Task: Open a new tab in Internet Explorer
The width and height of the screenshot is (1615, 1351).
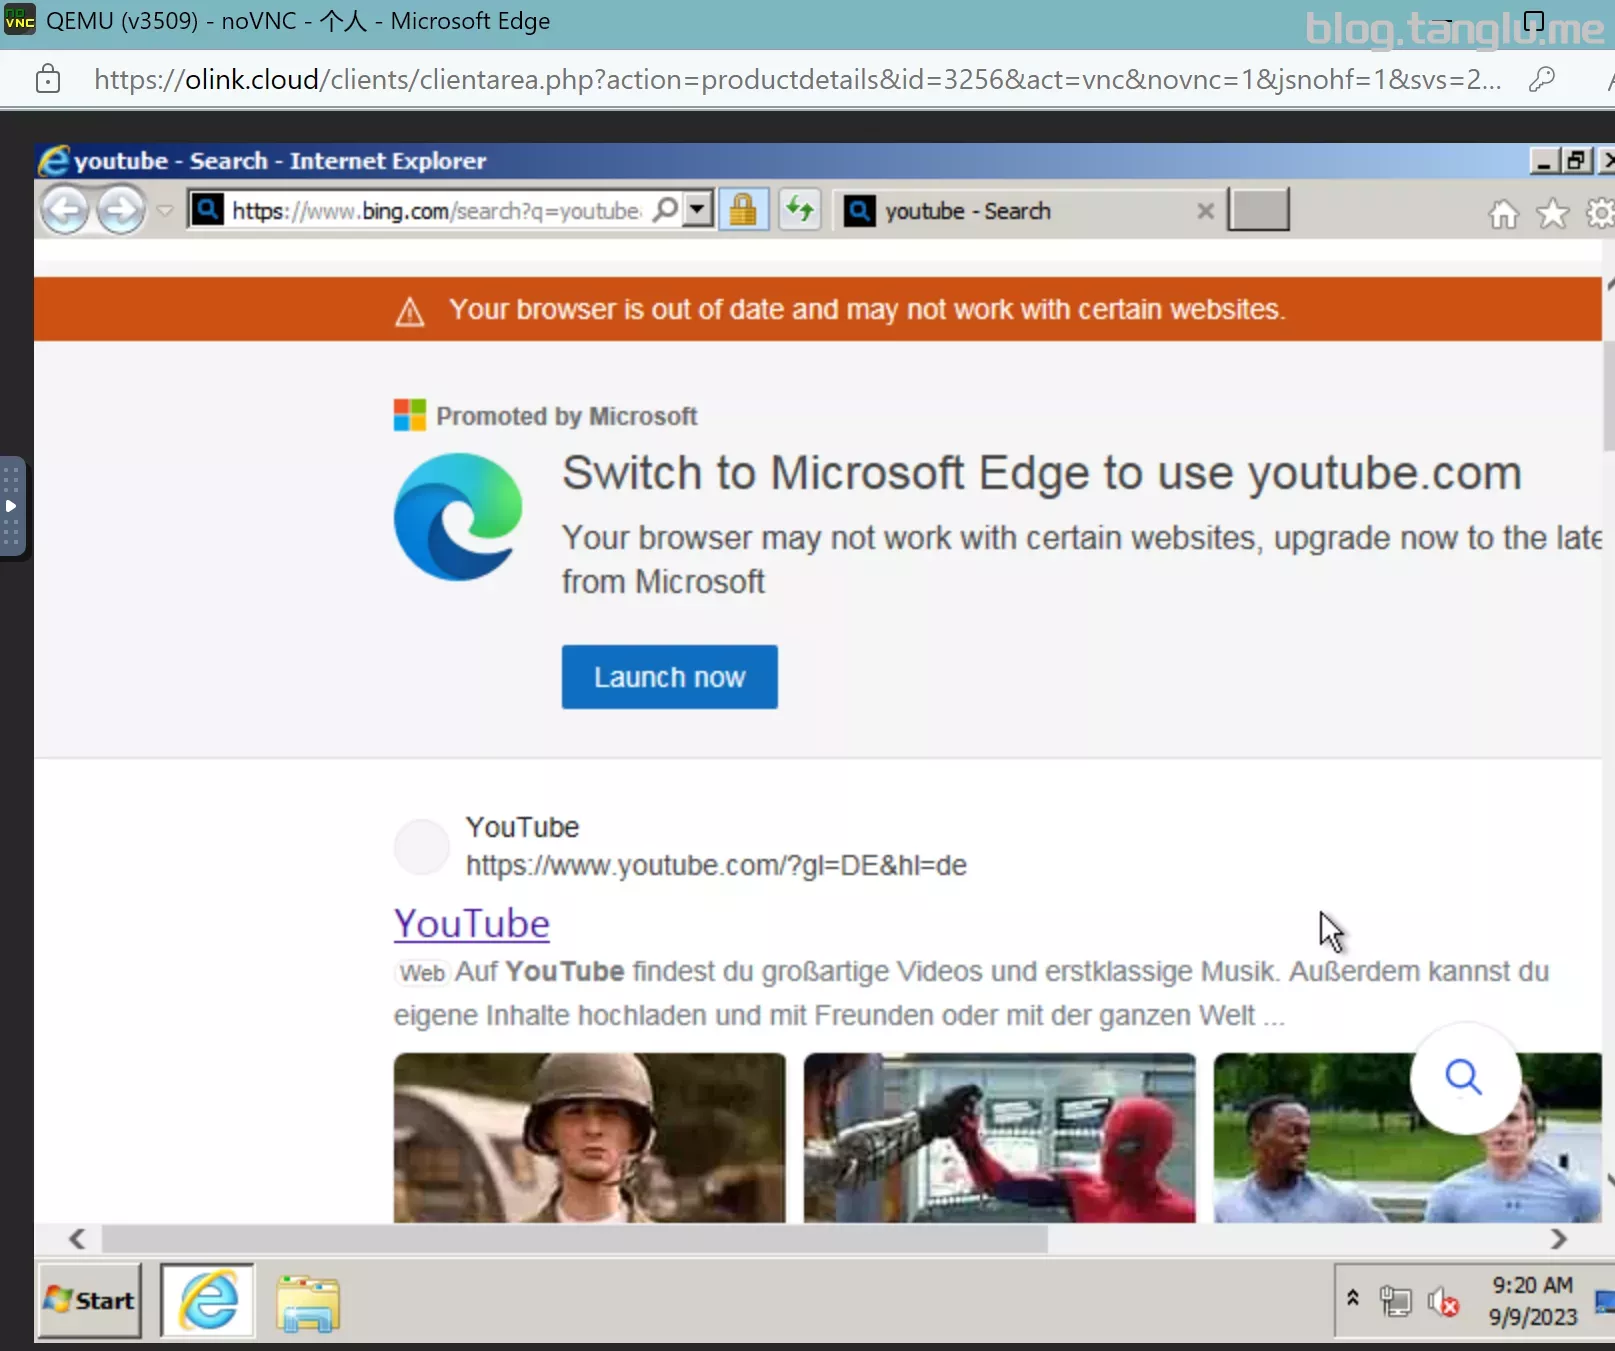Action: (x=1258, y=210)
